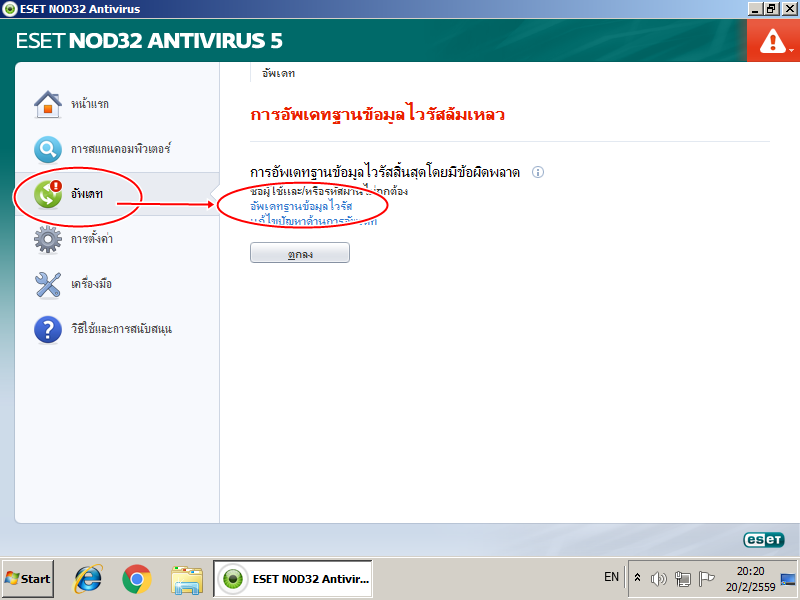
Task: Launch Google Chrome from taskbar
Action: 136,579
